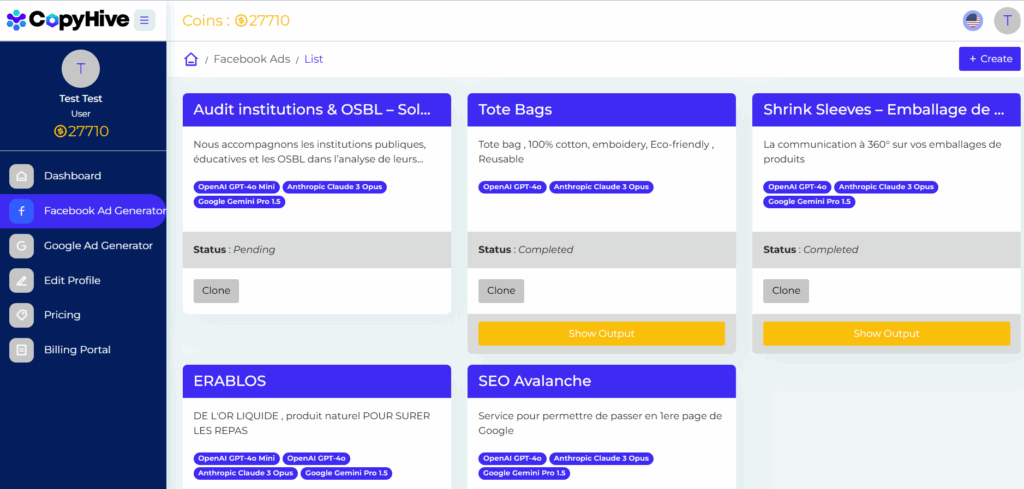
Task: Open the user avatar menu top right
Action: point(1007,21)
